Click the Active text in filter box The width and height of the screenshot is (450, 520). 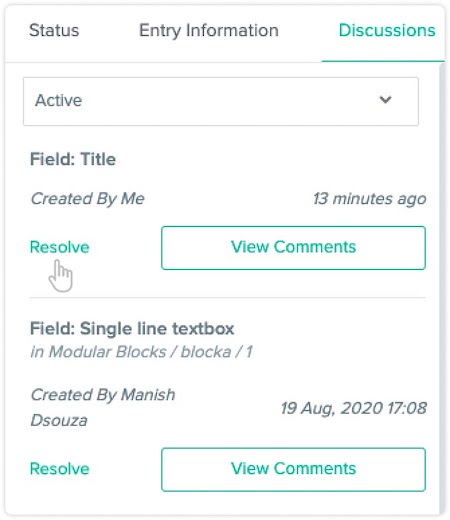[58, 101]
